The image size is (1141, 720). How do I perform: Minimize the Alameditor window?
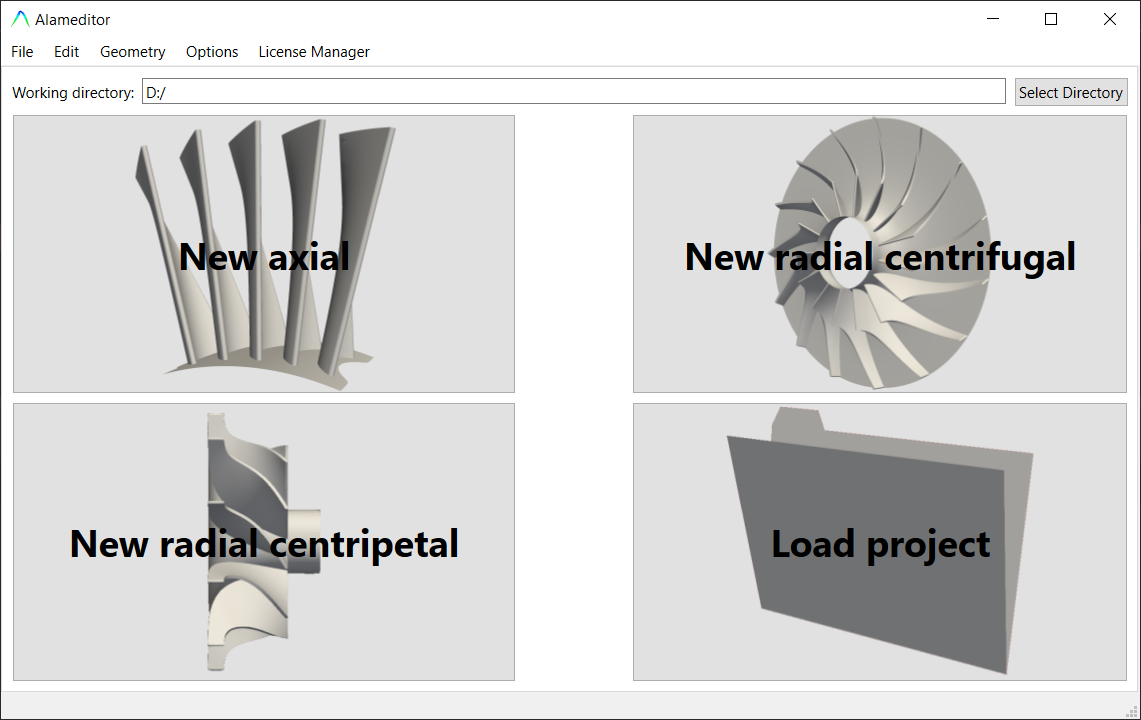coord(993,19)
